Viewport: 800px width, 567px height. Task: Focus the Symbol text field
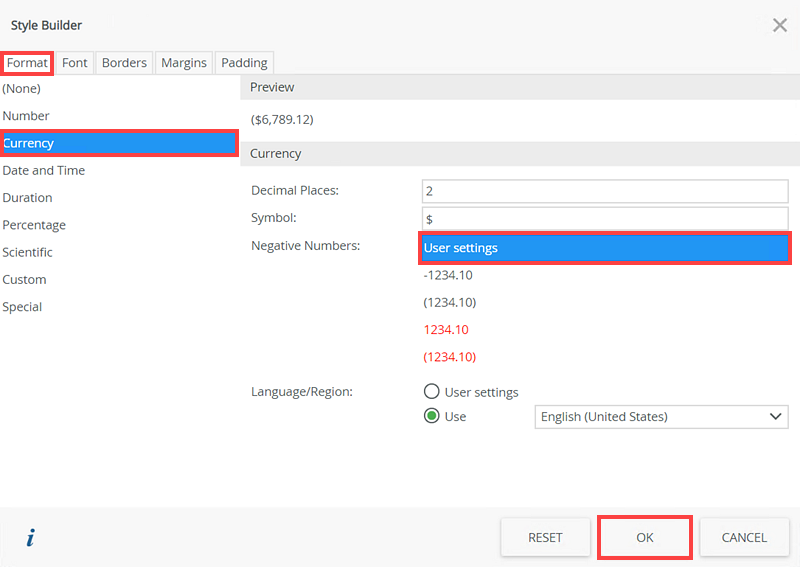pyautogui.click(x=605, y=218)
